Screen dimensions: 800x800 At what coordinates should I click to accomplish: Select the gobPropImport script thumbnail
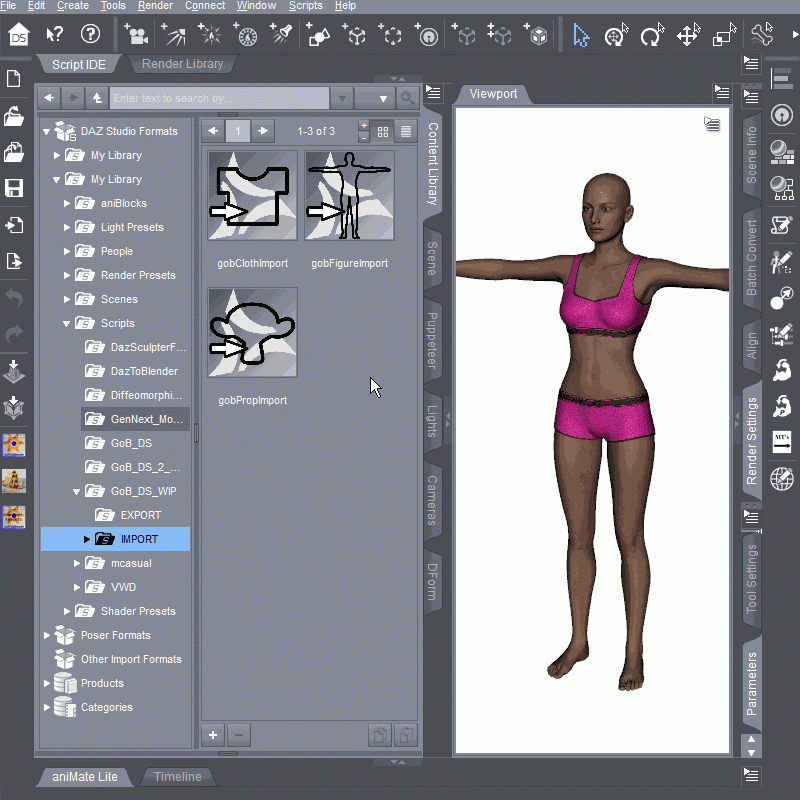tap(253, 333)
